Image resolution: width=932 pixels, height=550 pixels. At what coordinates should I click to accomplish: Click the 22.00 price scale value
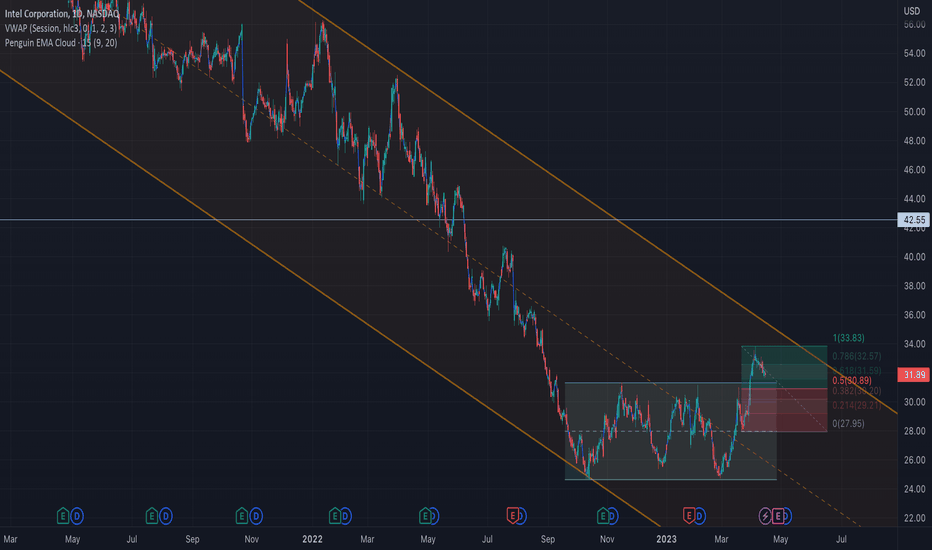(x=914, y=518)
